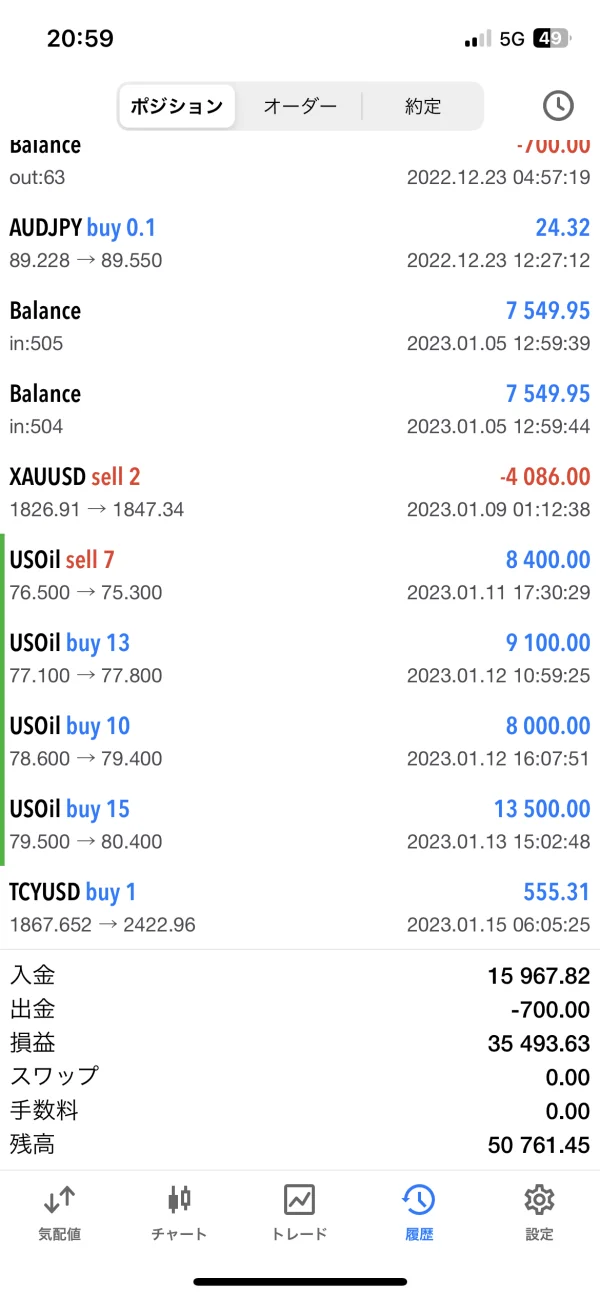Select the TCYUSD buy 1 row
This screenshot has width=600, height=1298.
click(x=300, y=907)
